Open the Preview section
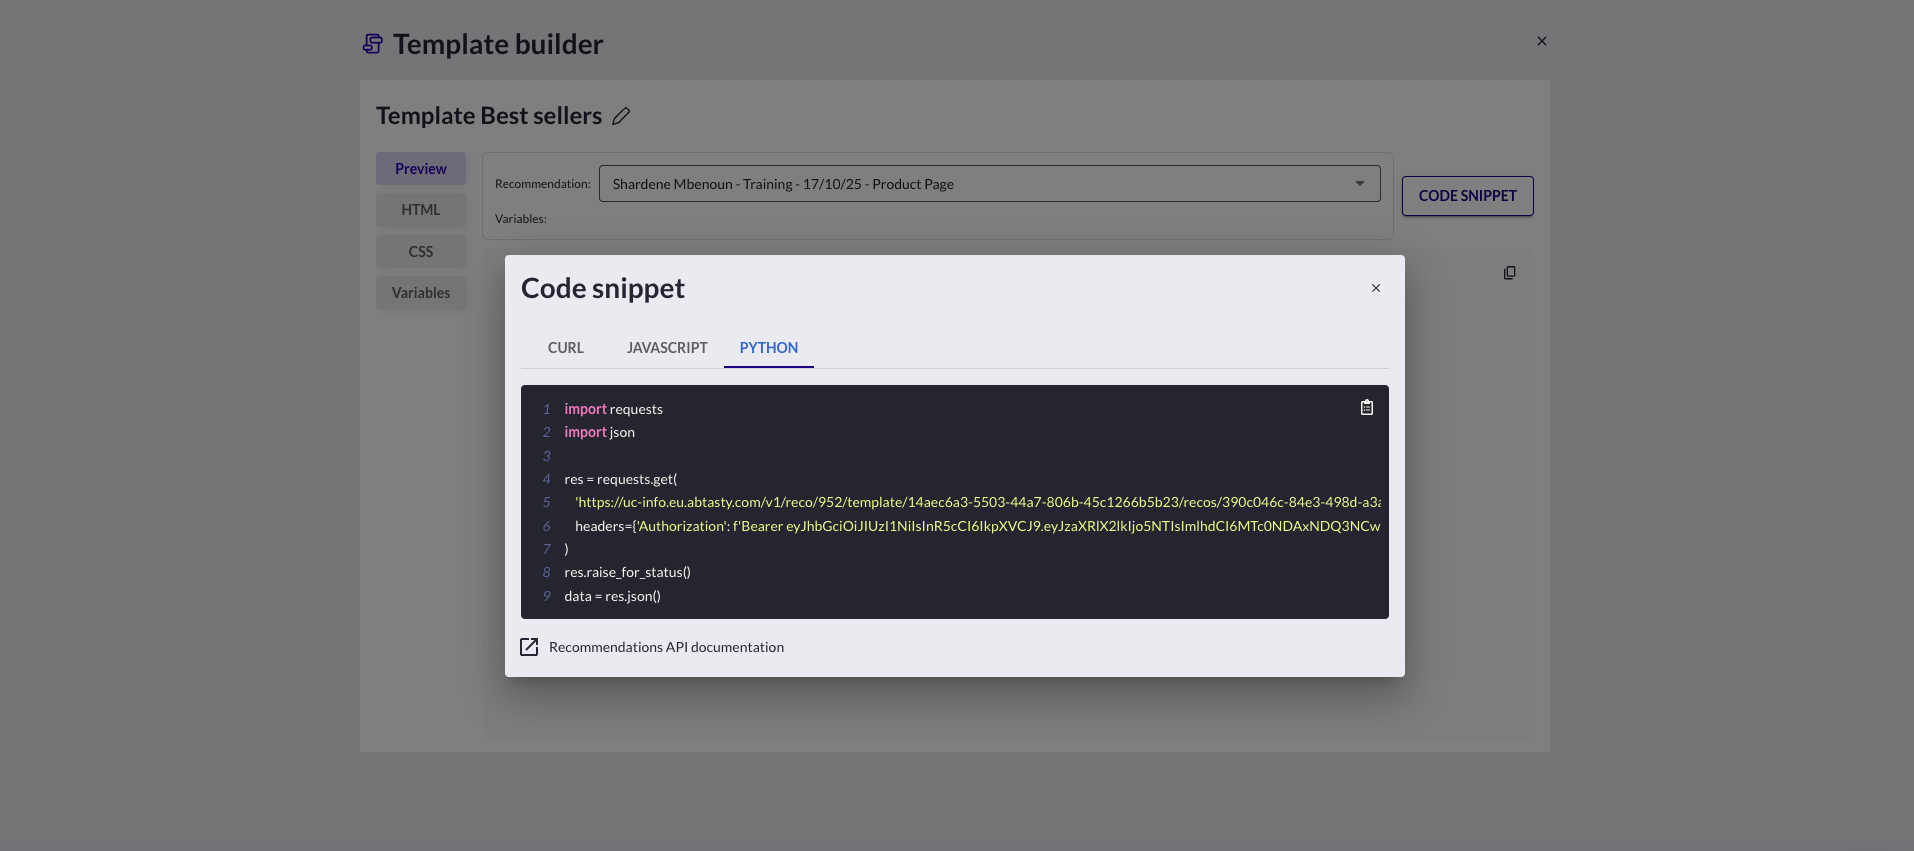Screen dimensions: 1914x851 pos(421,169)
